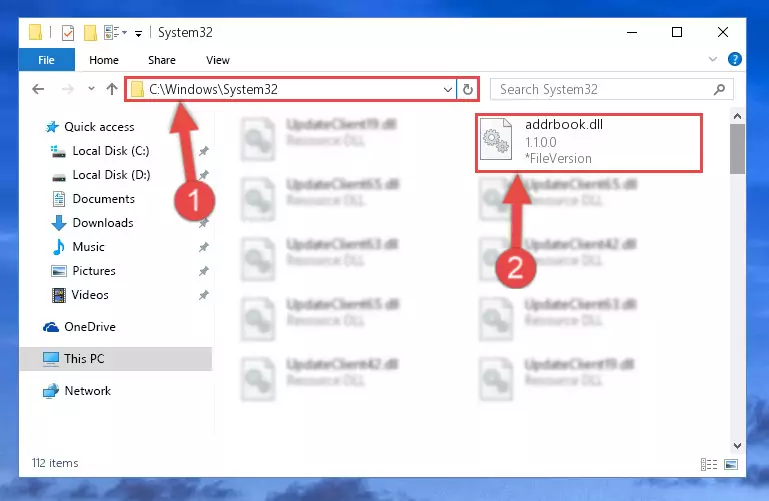Refresh the System32 folder
The width and height of the screenshot is (769, 501).
coord(468,89)
